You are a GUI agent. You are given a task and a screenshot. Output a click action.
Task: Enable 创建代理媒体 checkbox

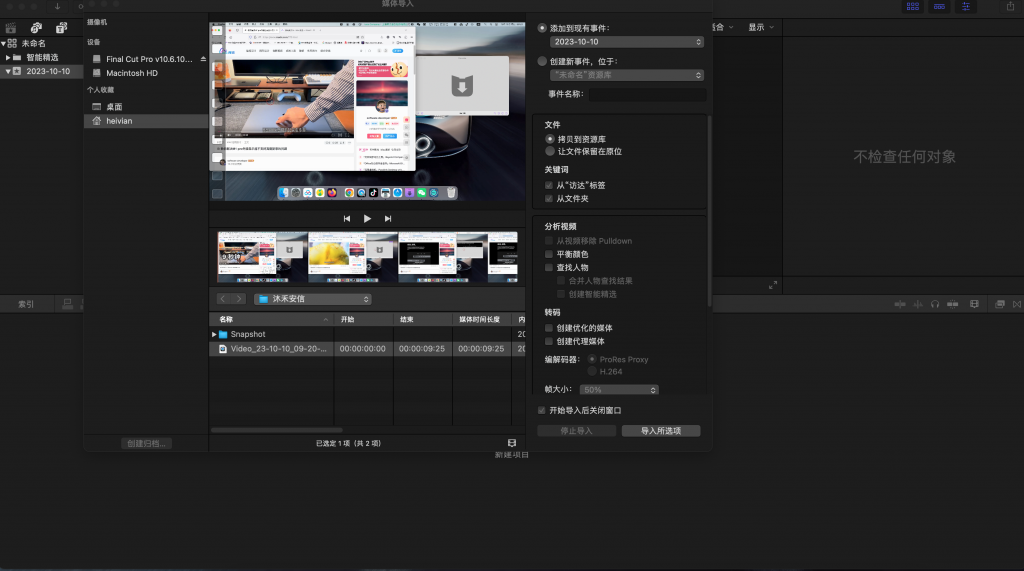coord(549,341)
